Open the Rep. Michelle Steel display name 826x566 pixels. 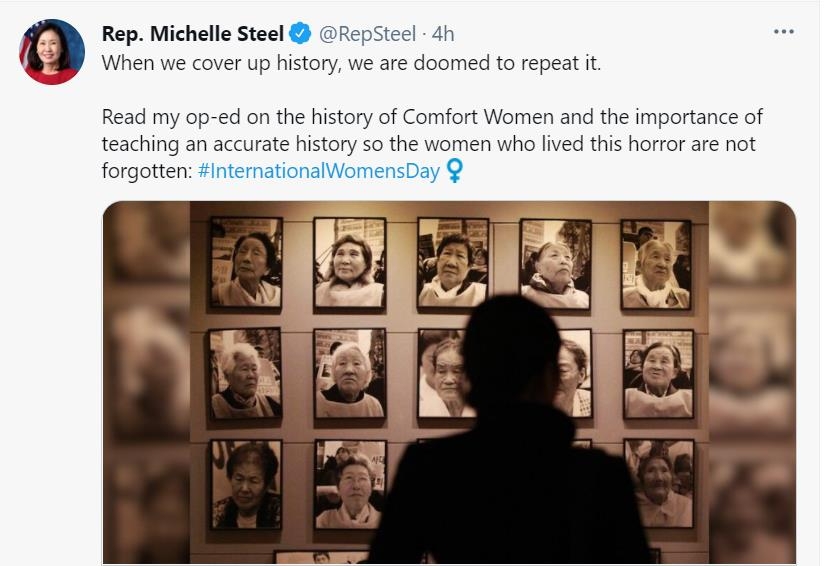click(x=192, y=34)
